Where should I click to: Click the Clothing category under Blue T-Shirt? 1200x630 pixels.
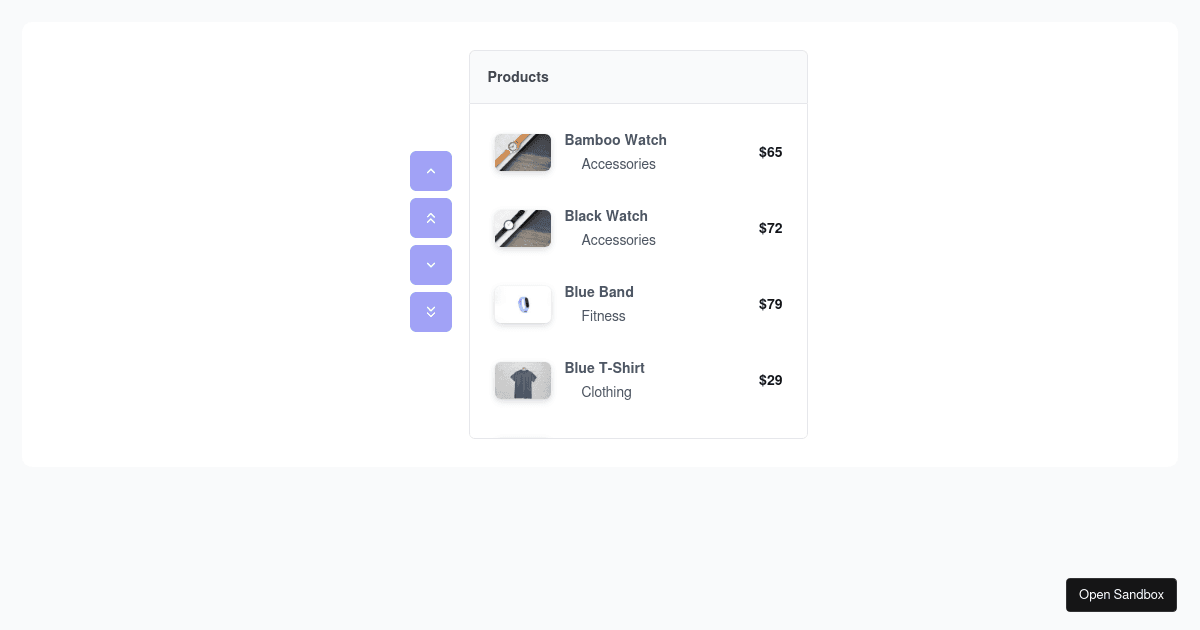click(606, 392)
